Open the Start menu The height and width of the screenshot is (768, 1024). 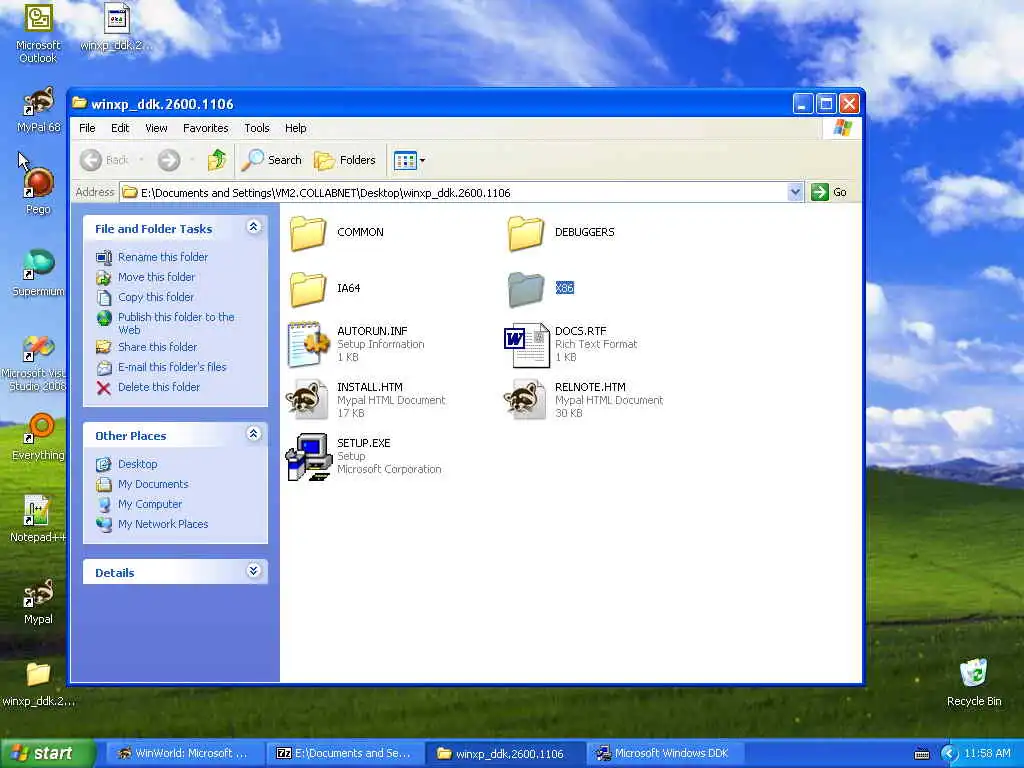click(x=46, y=753)
